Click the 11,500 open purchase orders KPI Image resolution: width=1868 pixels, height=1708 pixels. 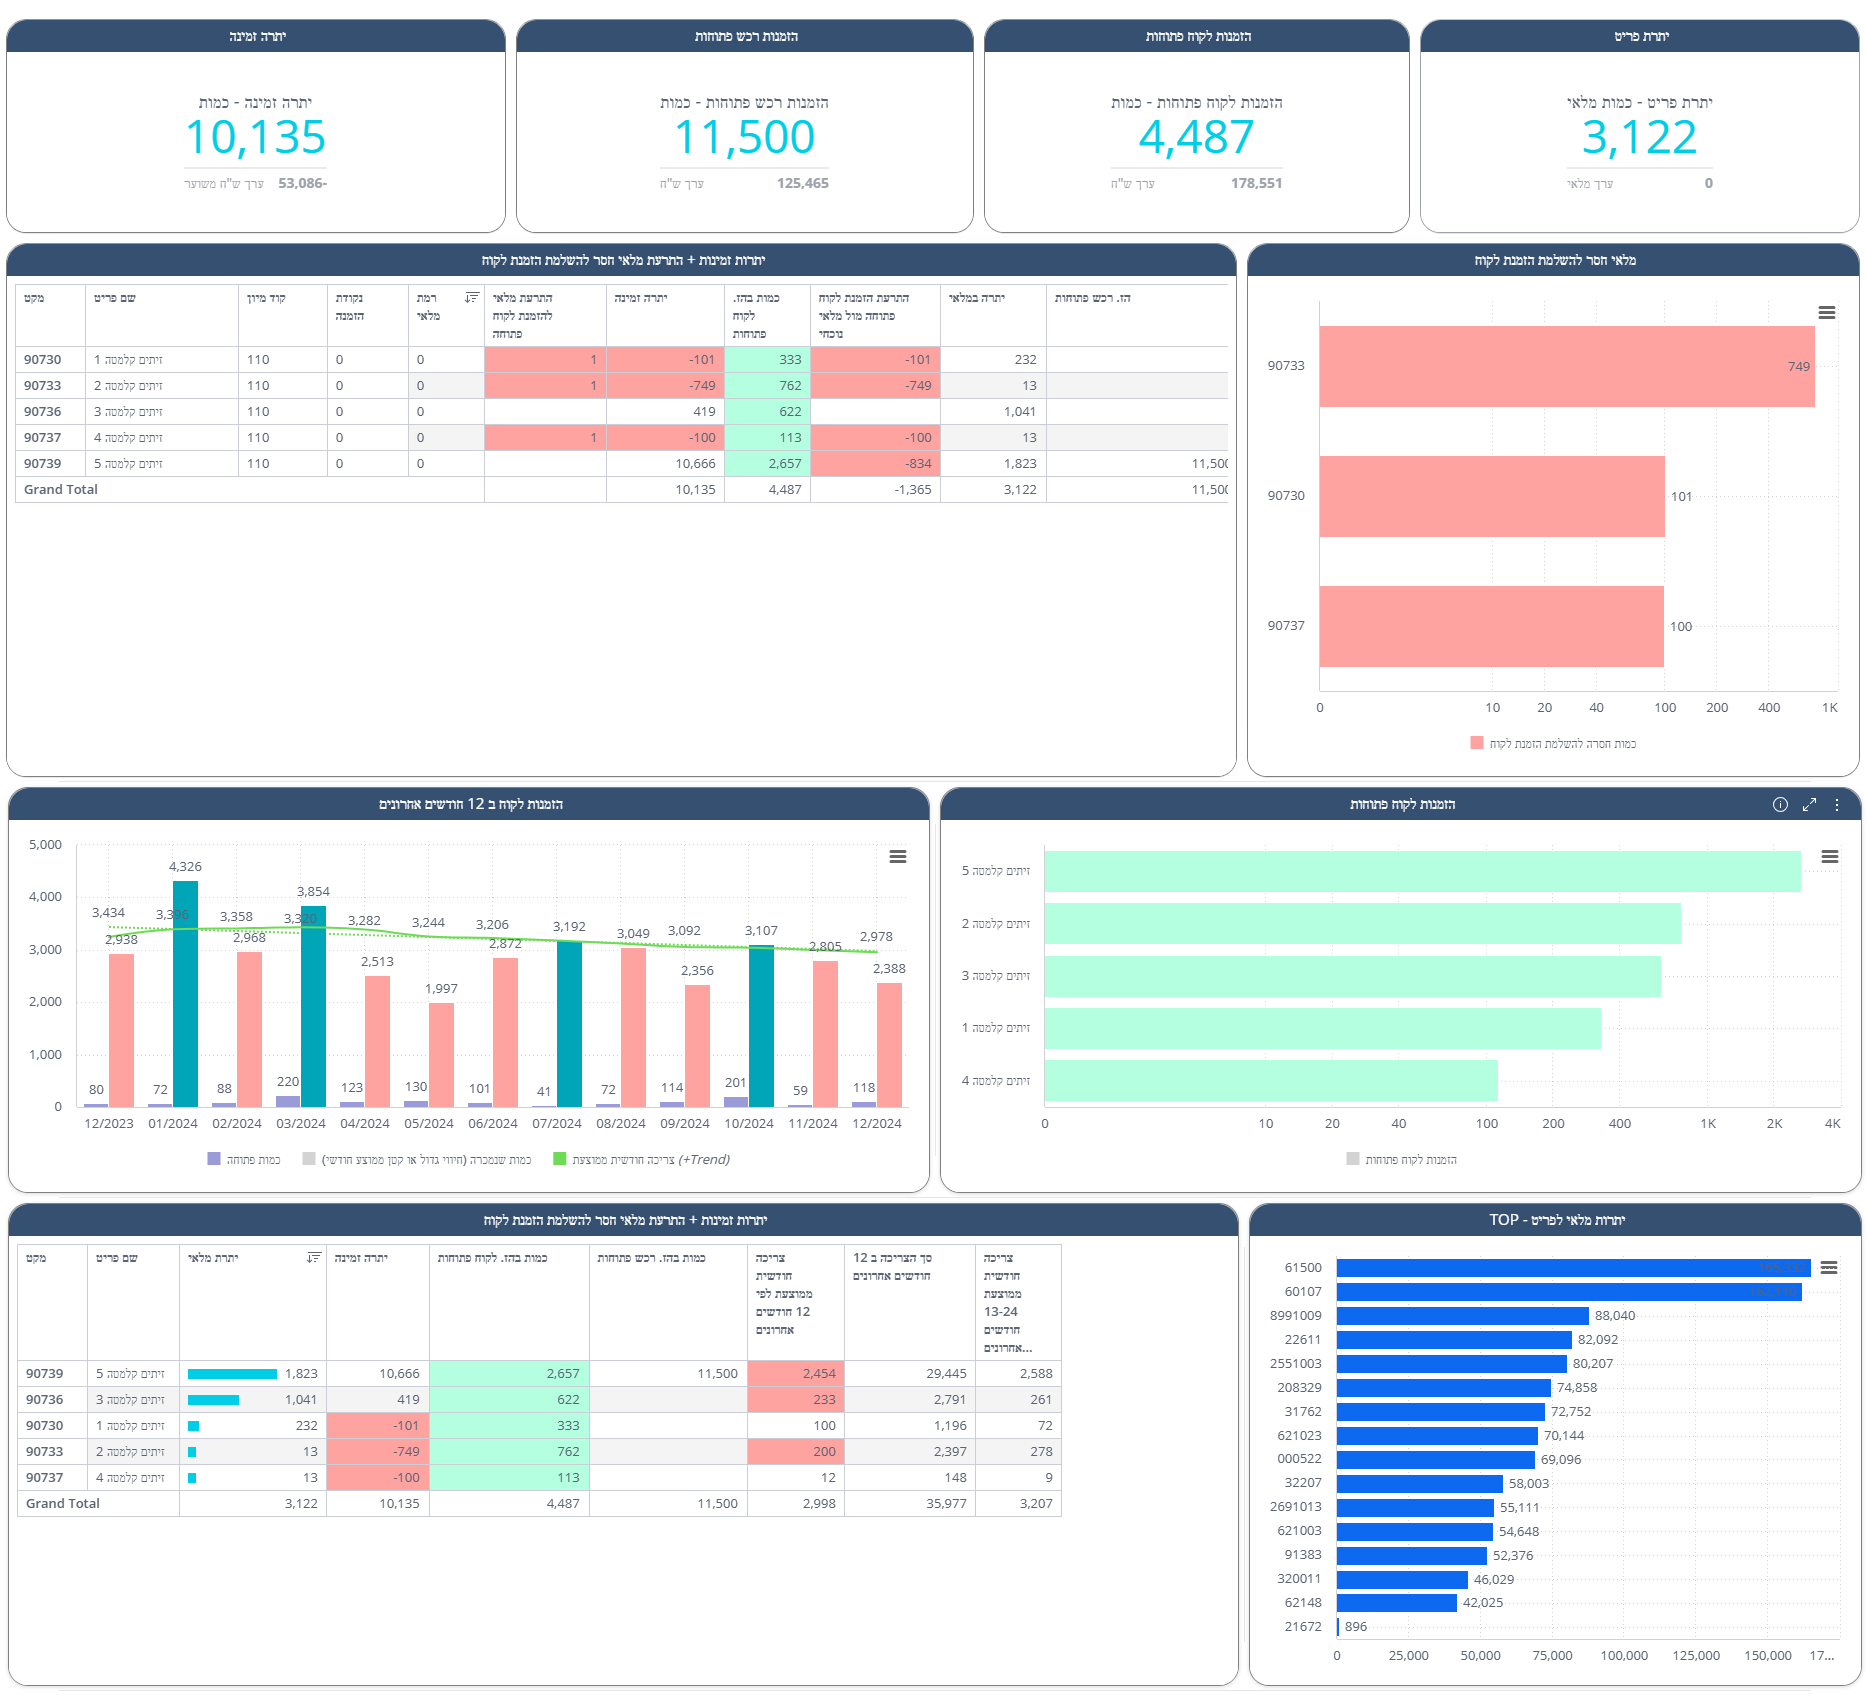pos(745,138)
